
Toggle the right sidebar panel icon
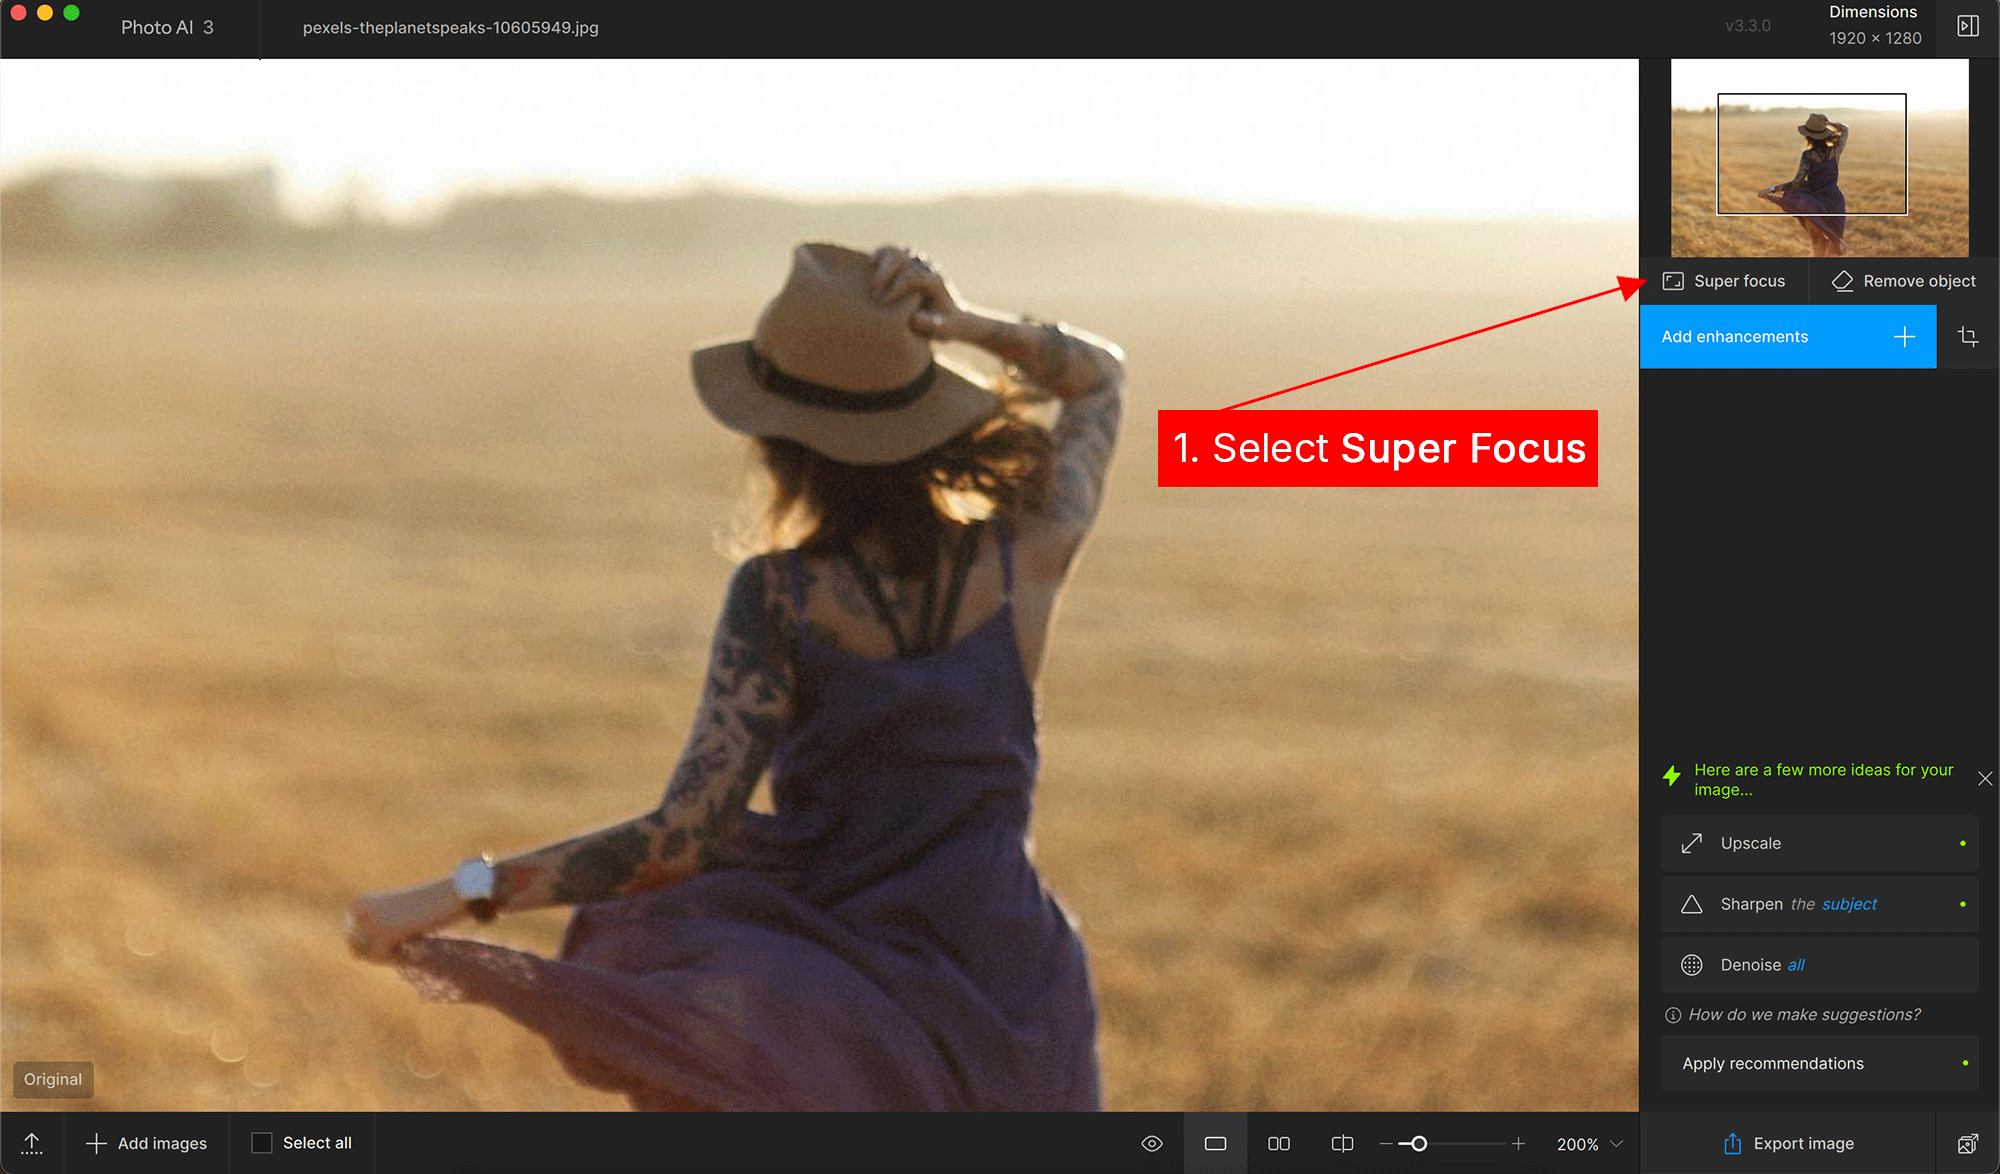pyautogui.click(x=1967, y=27)
